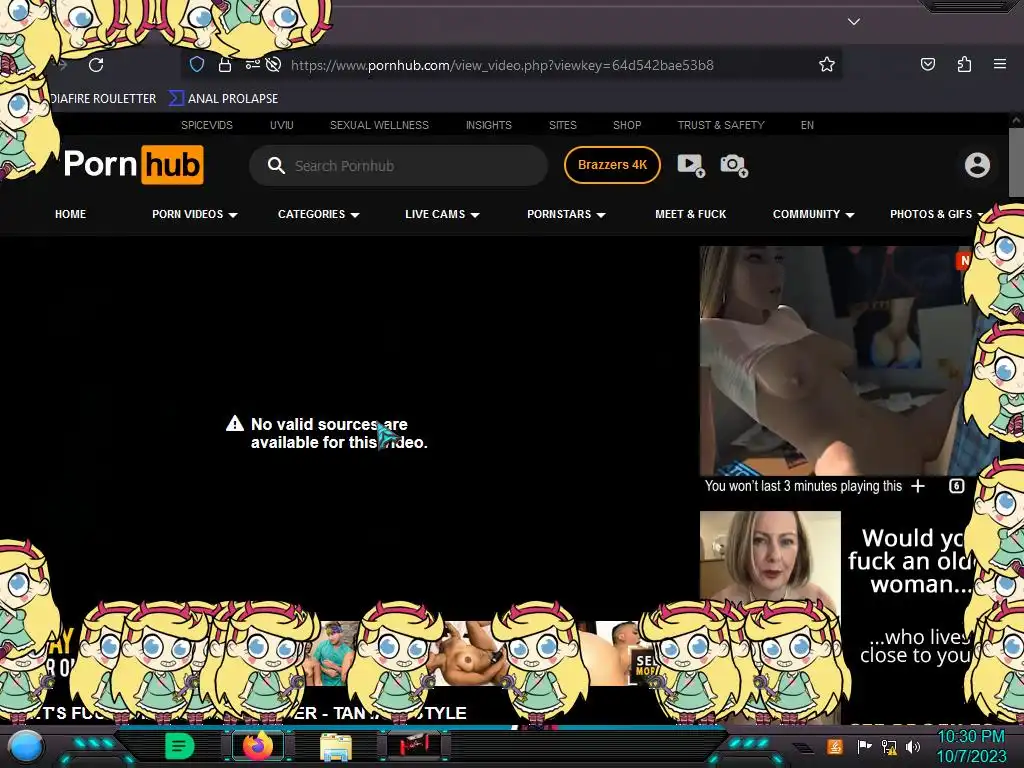The width and height of the screenshot is (1024, 768).
Task: Expand the LIVE CAMS dropdown
Action: click(x=442, y=214)
